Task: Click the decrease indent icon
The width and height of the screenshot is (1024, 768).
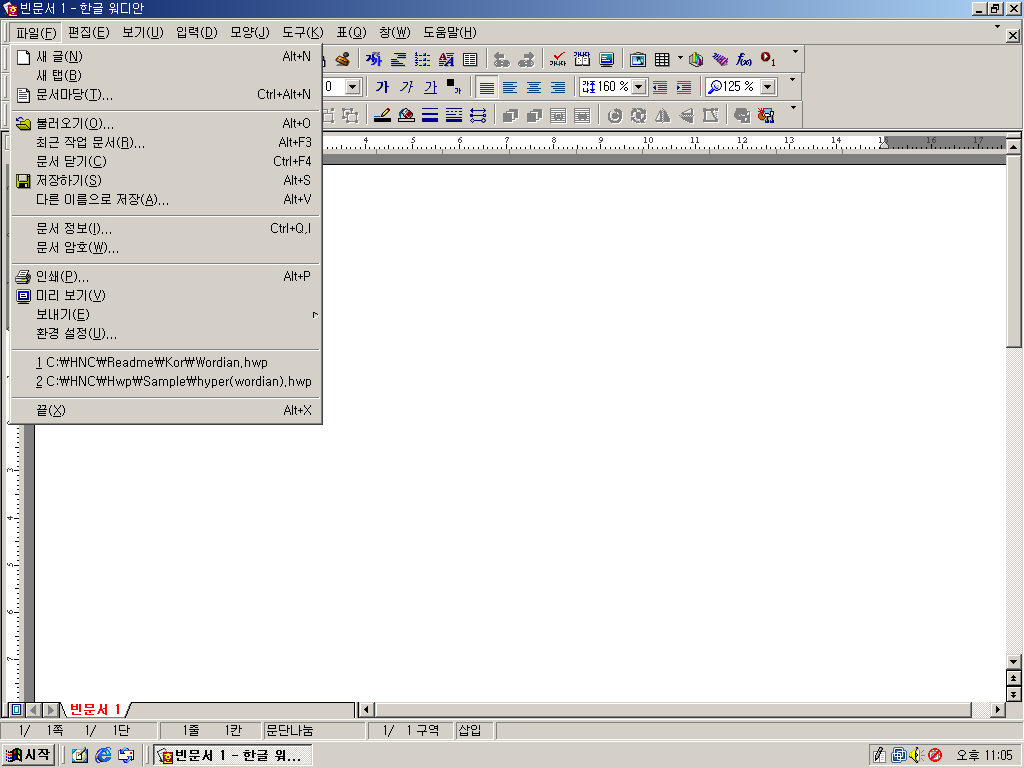Action: pyautogui.click(x=660, y=87)
